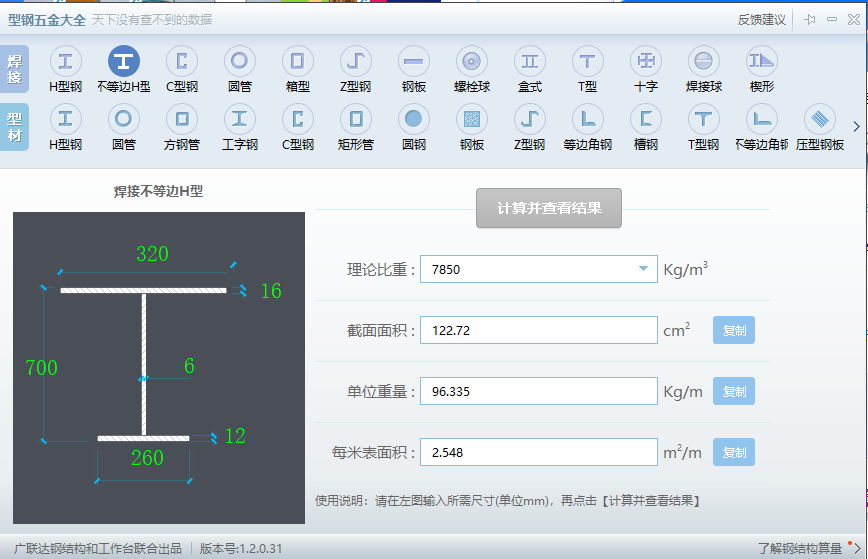Open 反馈建议 feedback link

click(x=761, y=20)
